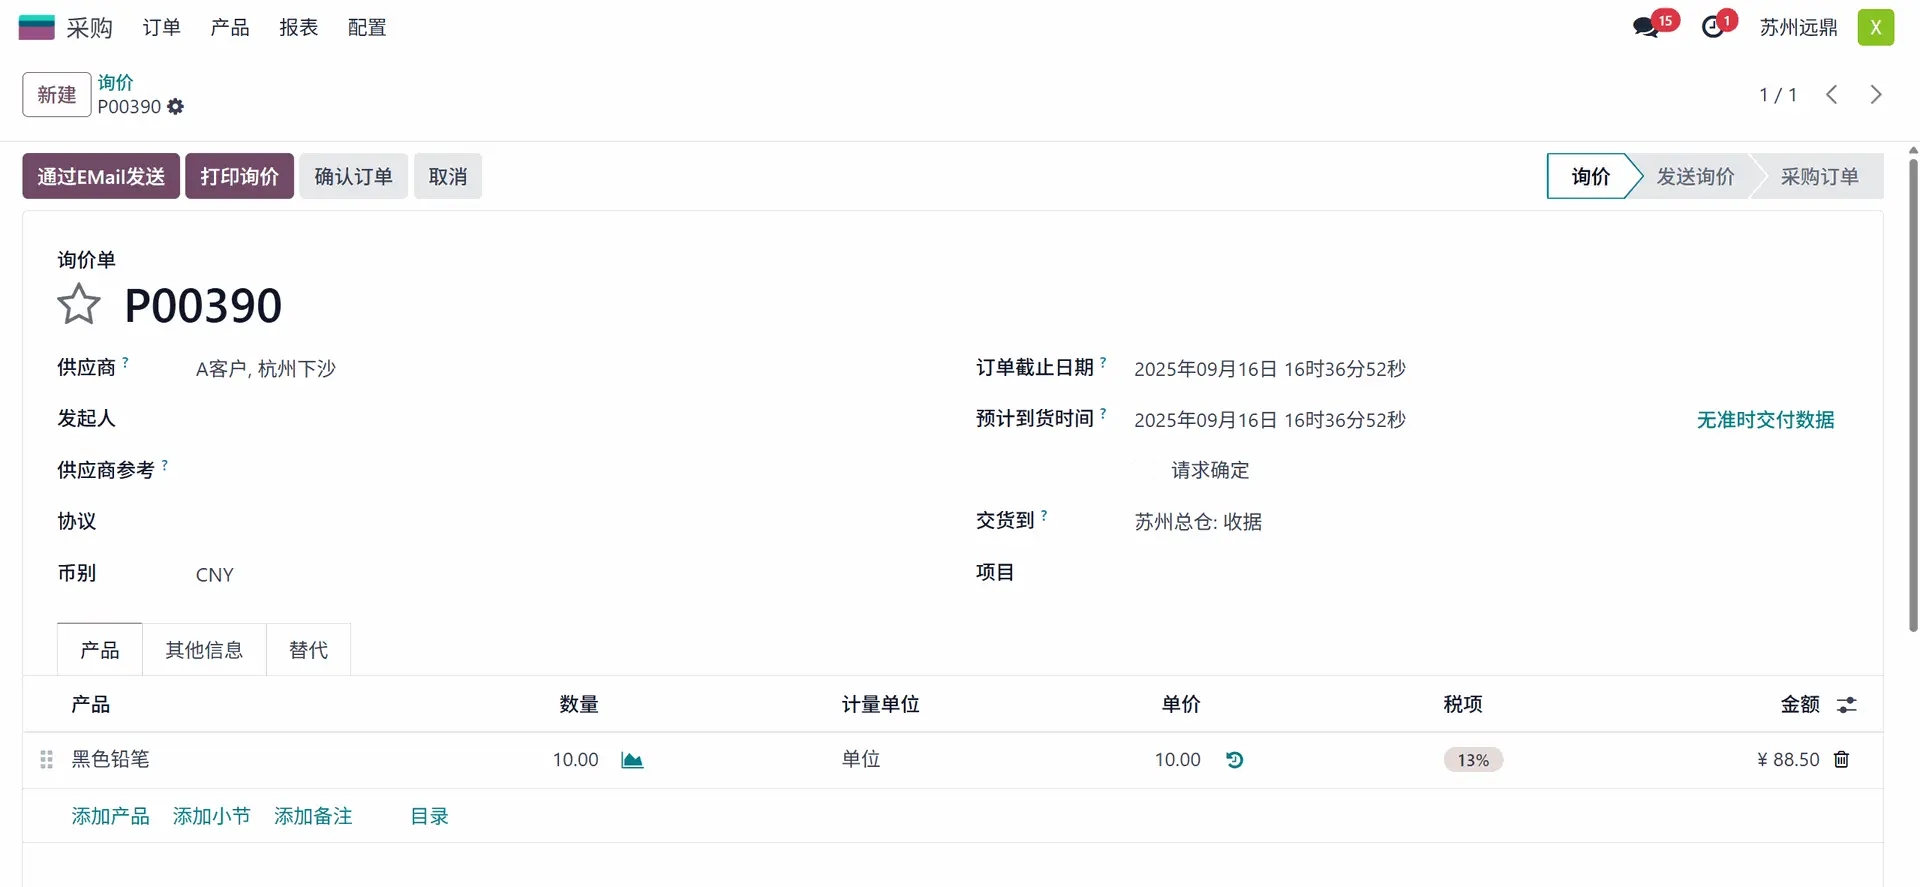This screenshot has height=887, width=1920.
Task: Go to the next record arrow
Action: tap(1876, 95)
